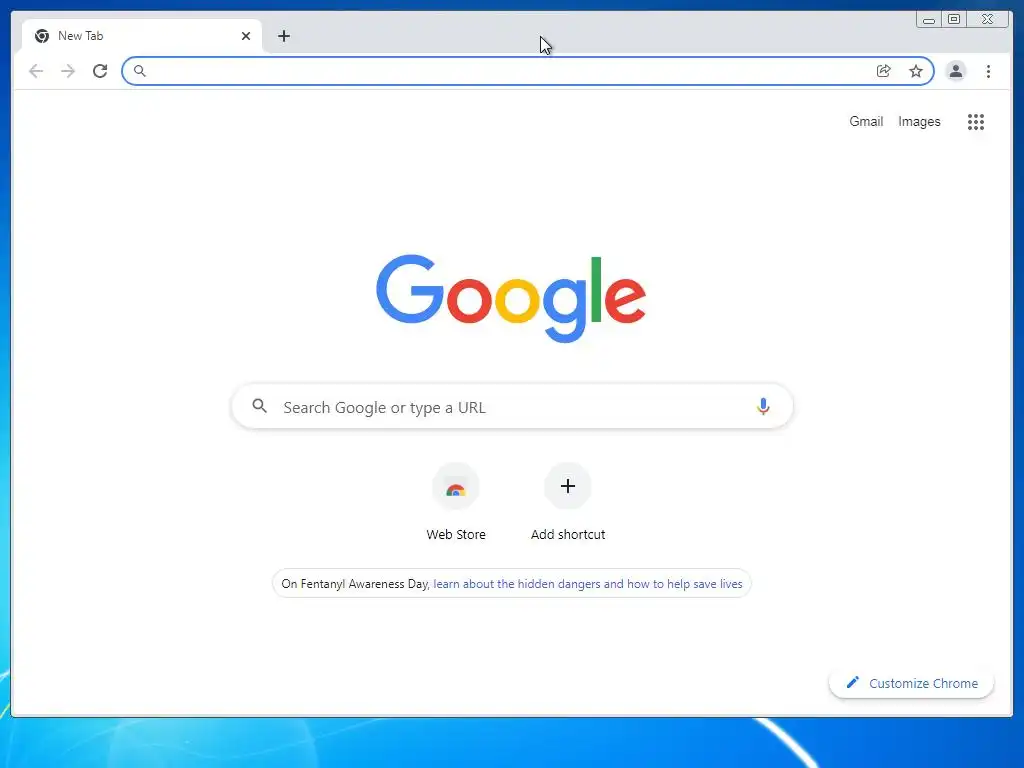Screen dimensions: 1024x768
Task: Open the Images link
Action: tap(919, 121)
